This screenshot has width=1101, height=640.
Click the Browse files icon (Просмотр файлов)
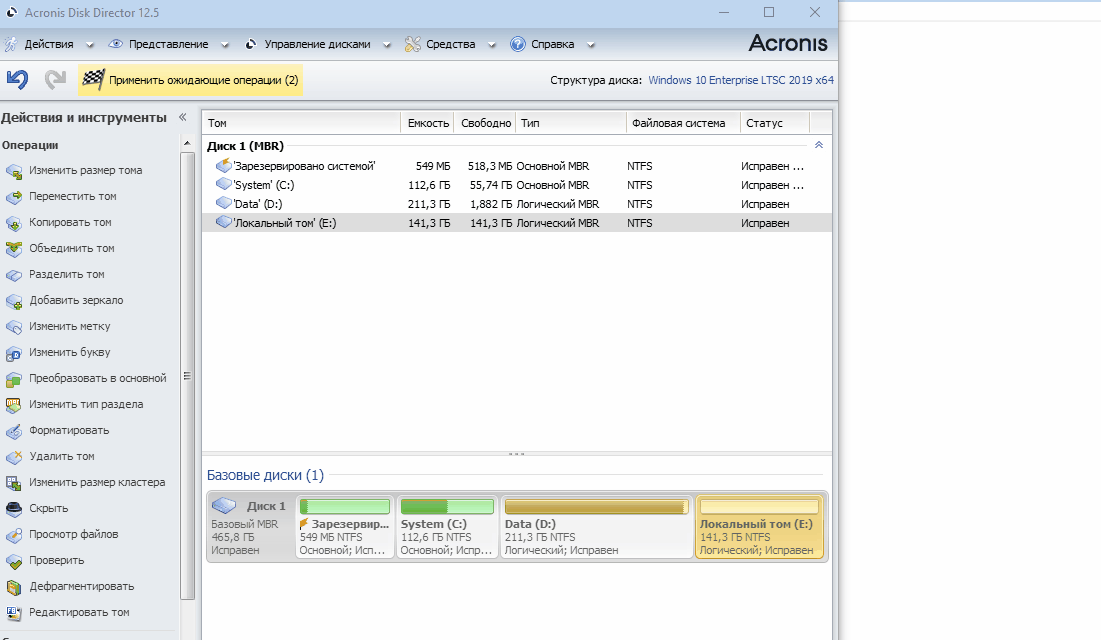coord(14,535)
